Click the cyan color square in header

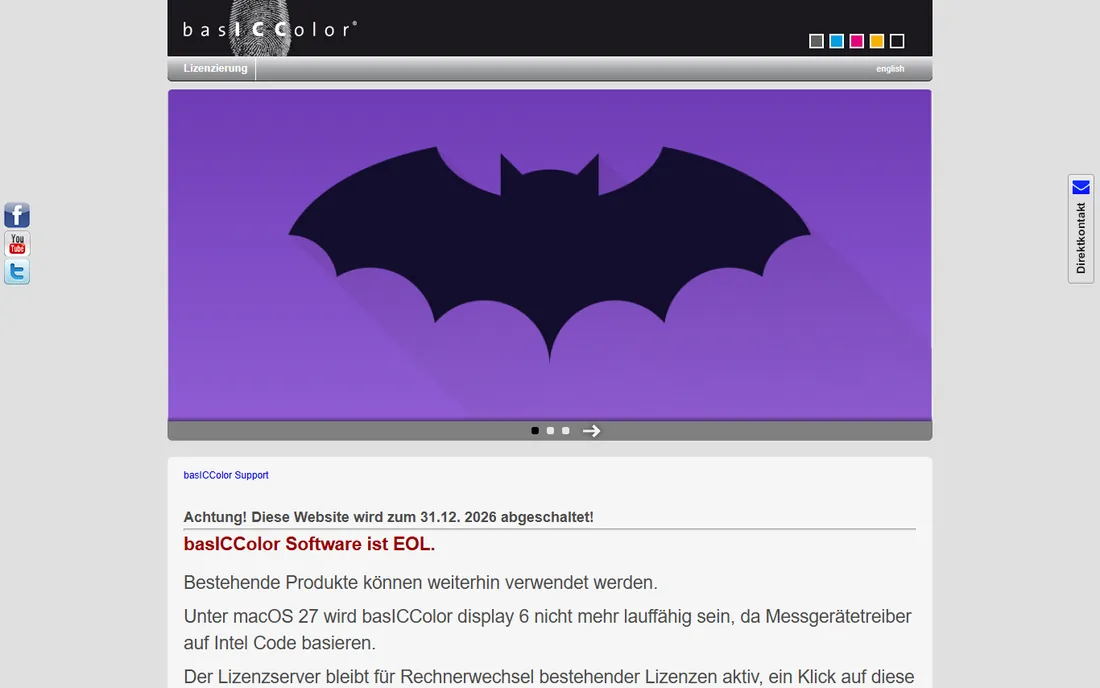point(837,41)
